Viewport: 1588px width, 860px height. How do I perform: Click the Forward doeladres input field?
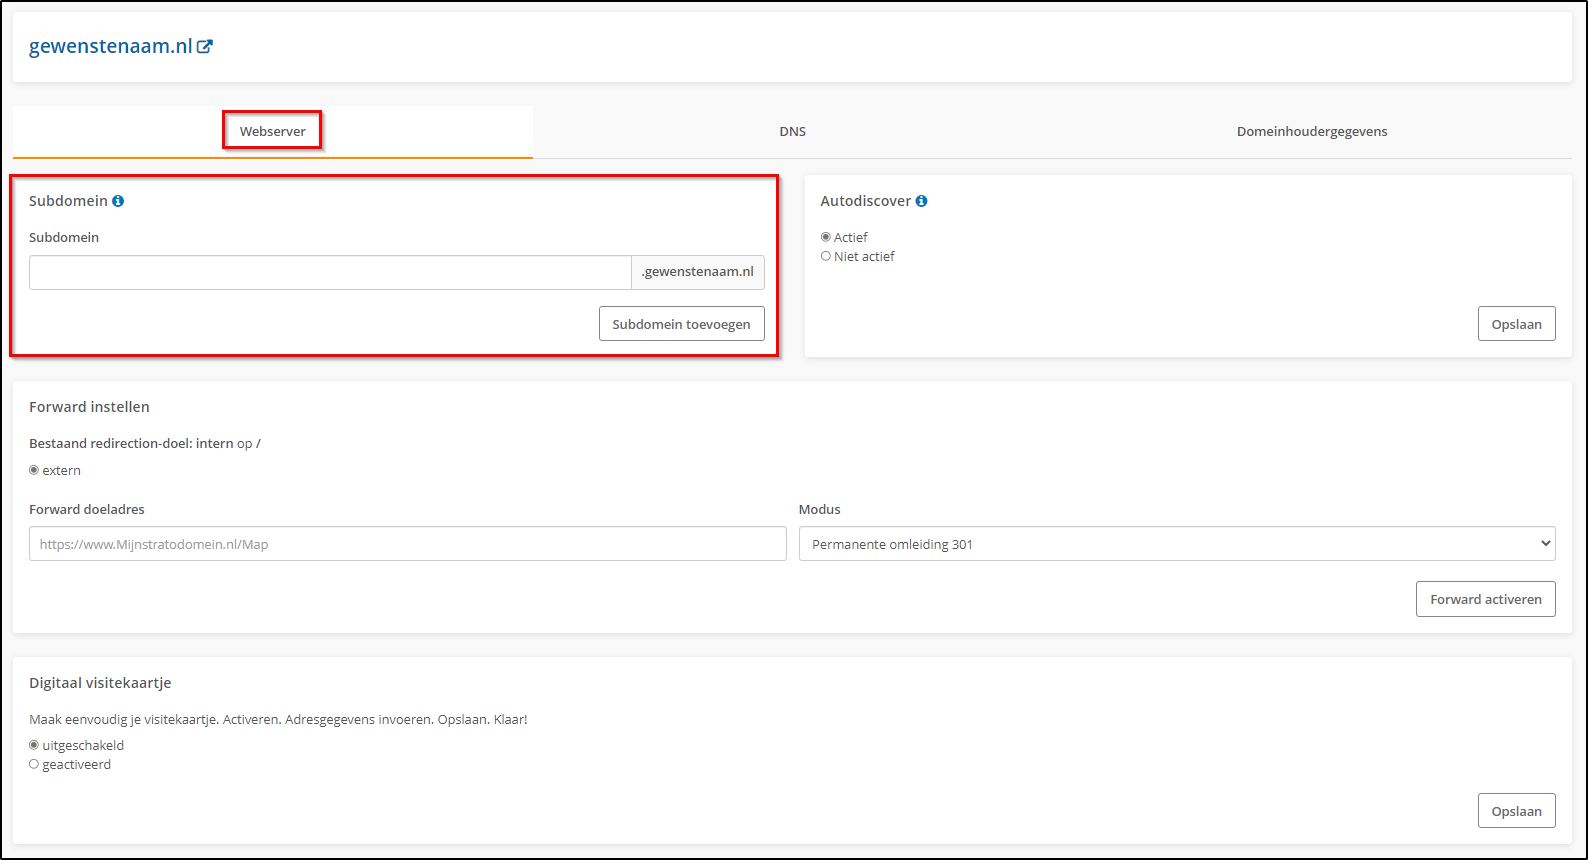click(407, 544)
